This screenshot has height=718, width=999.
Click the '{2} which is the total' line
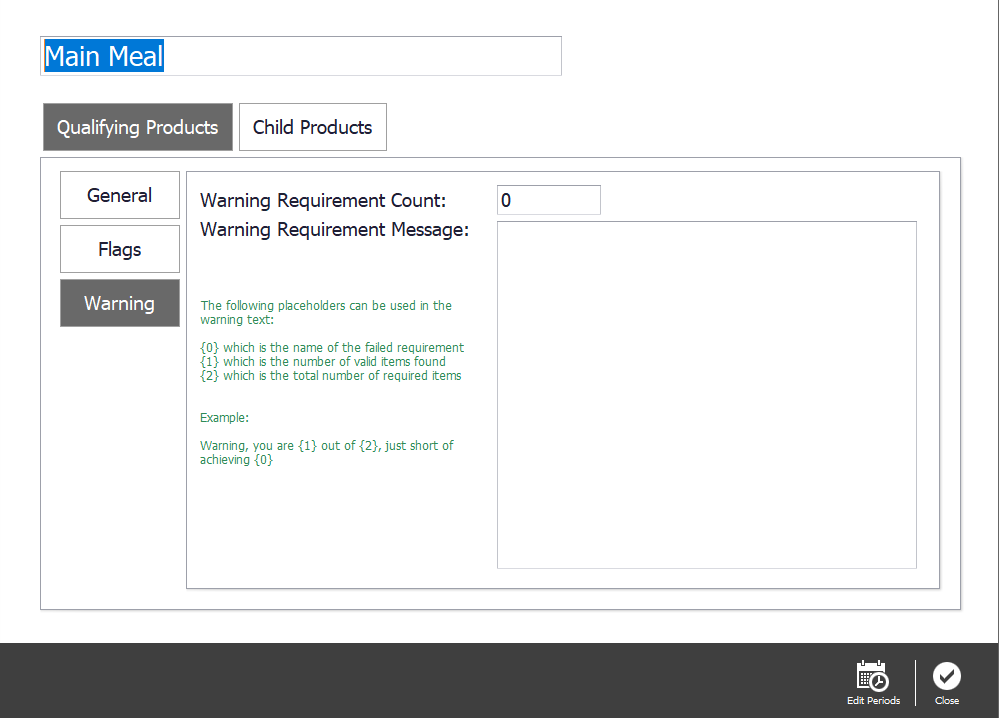tap(331, 375)
